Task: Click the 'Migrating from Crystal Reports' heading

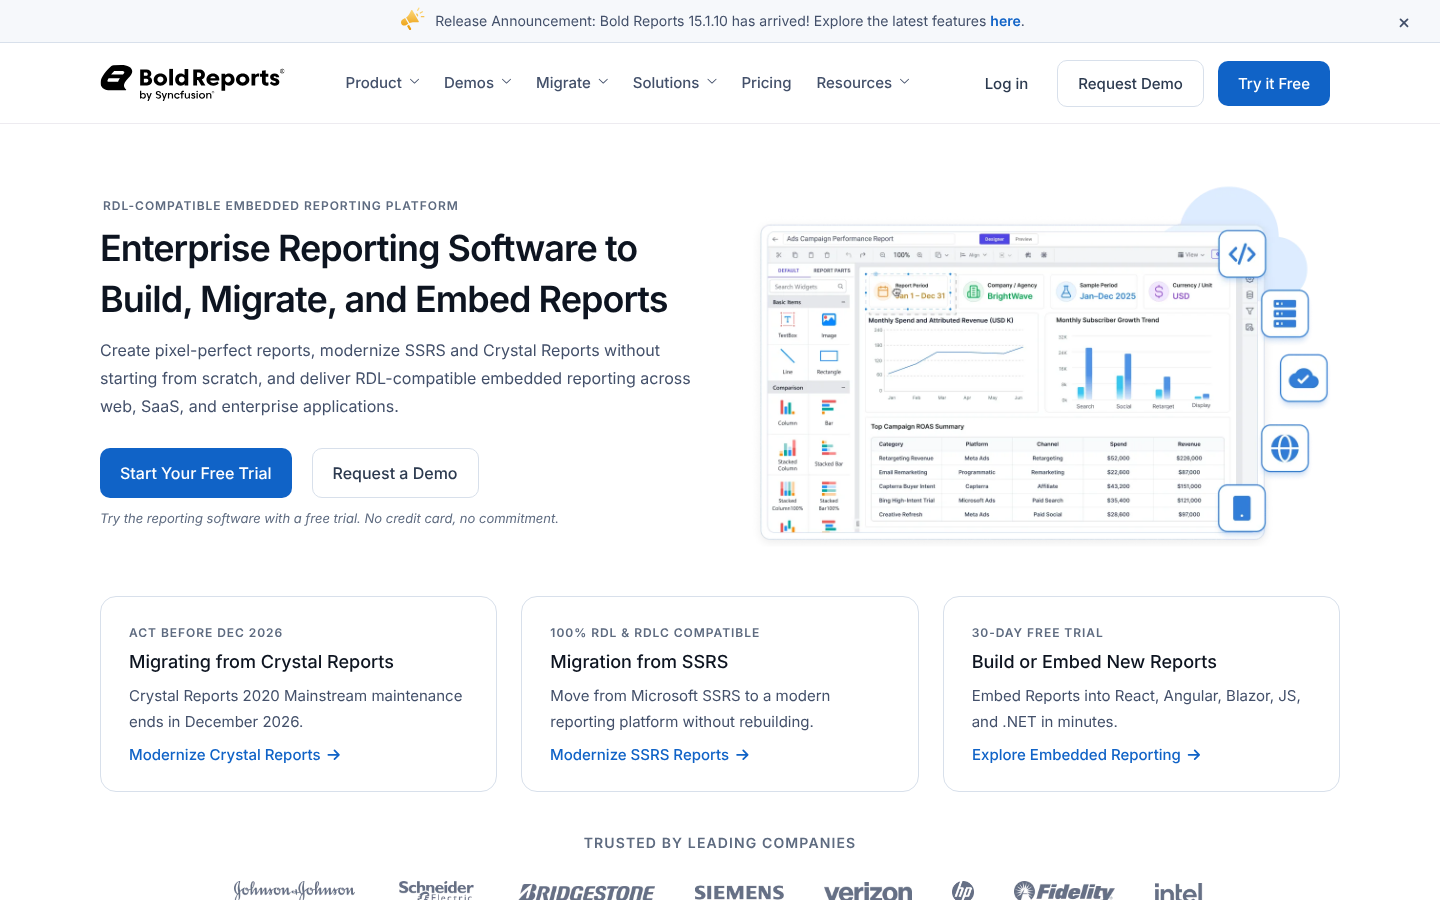Action: tap(261, 662)
